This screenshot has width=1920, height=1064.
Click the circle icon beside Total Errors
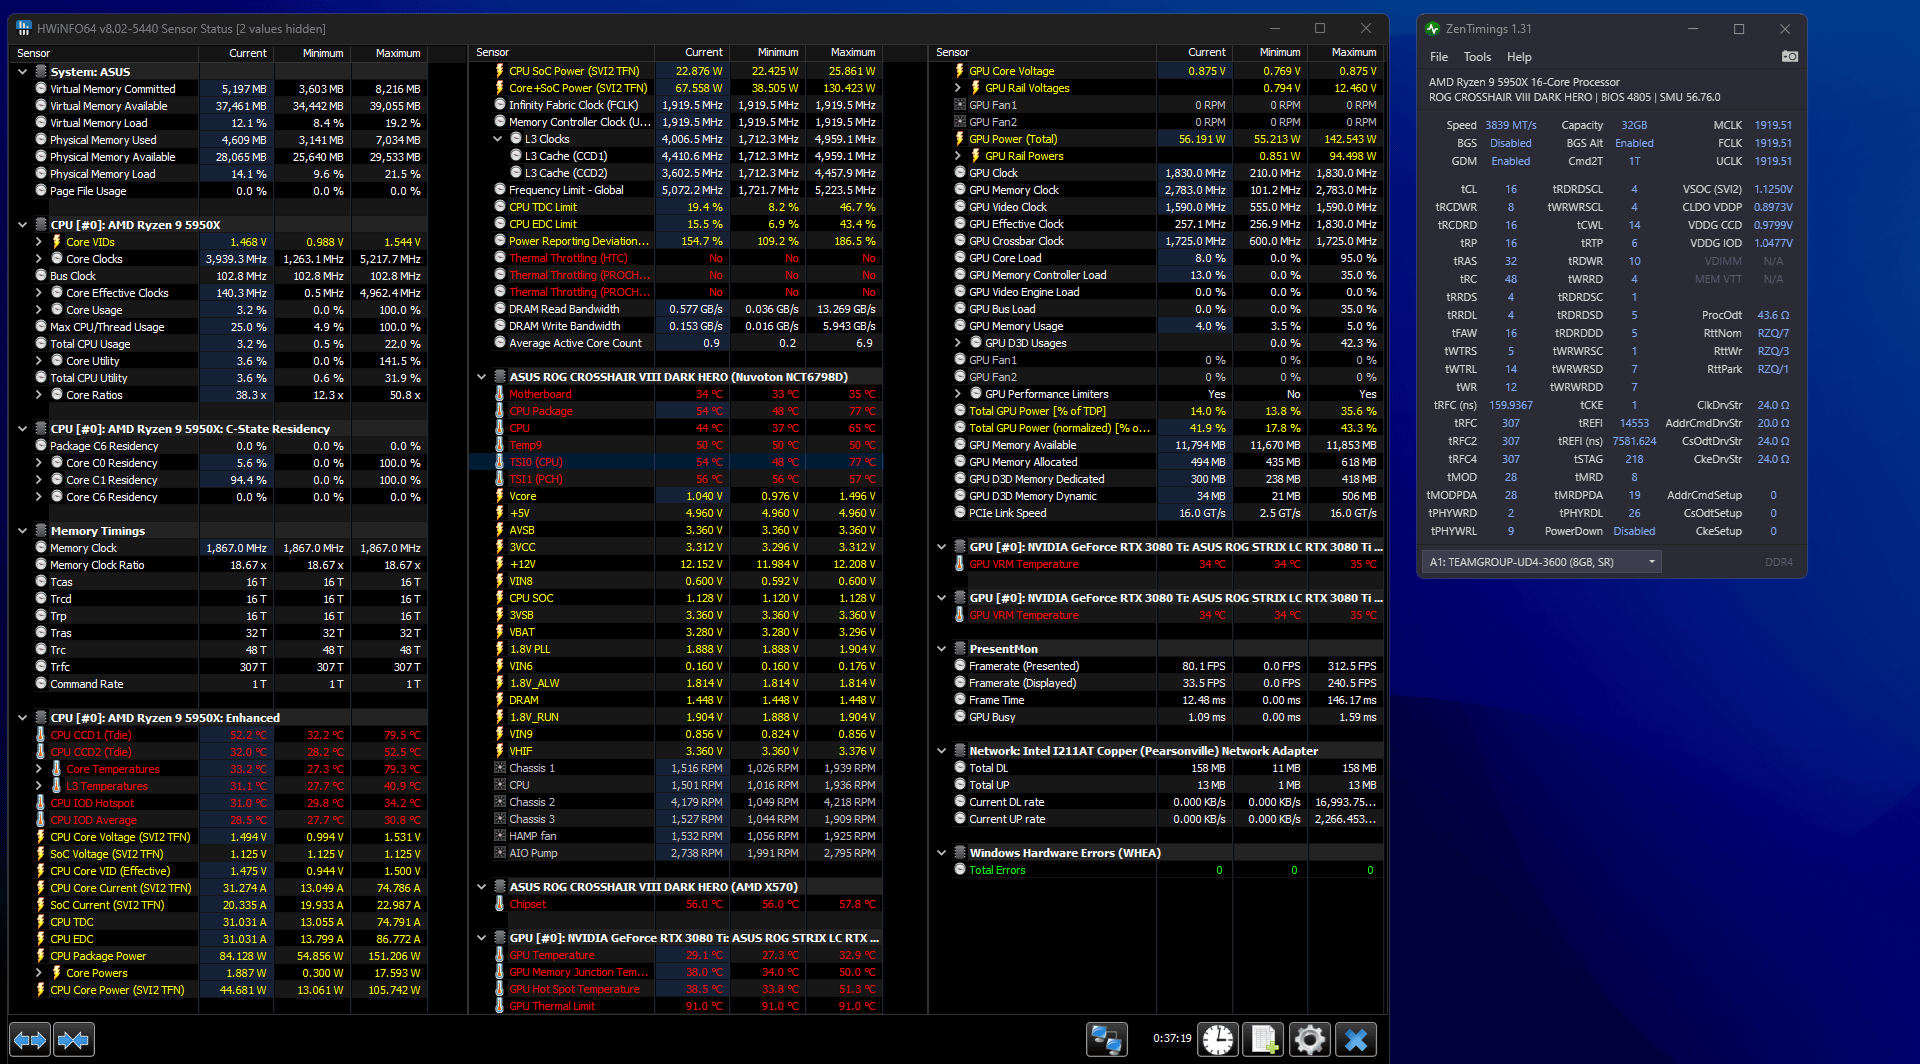pos(960,870)
